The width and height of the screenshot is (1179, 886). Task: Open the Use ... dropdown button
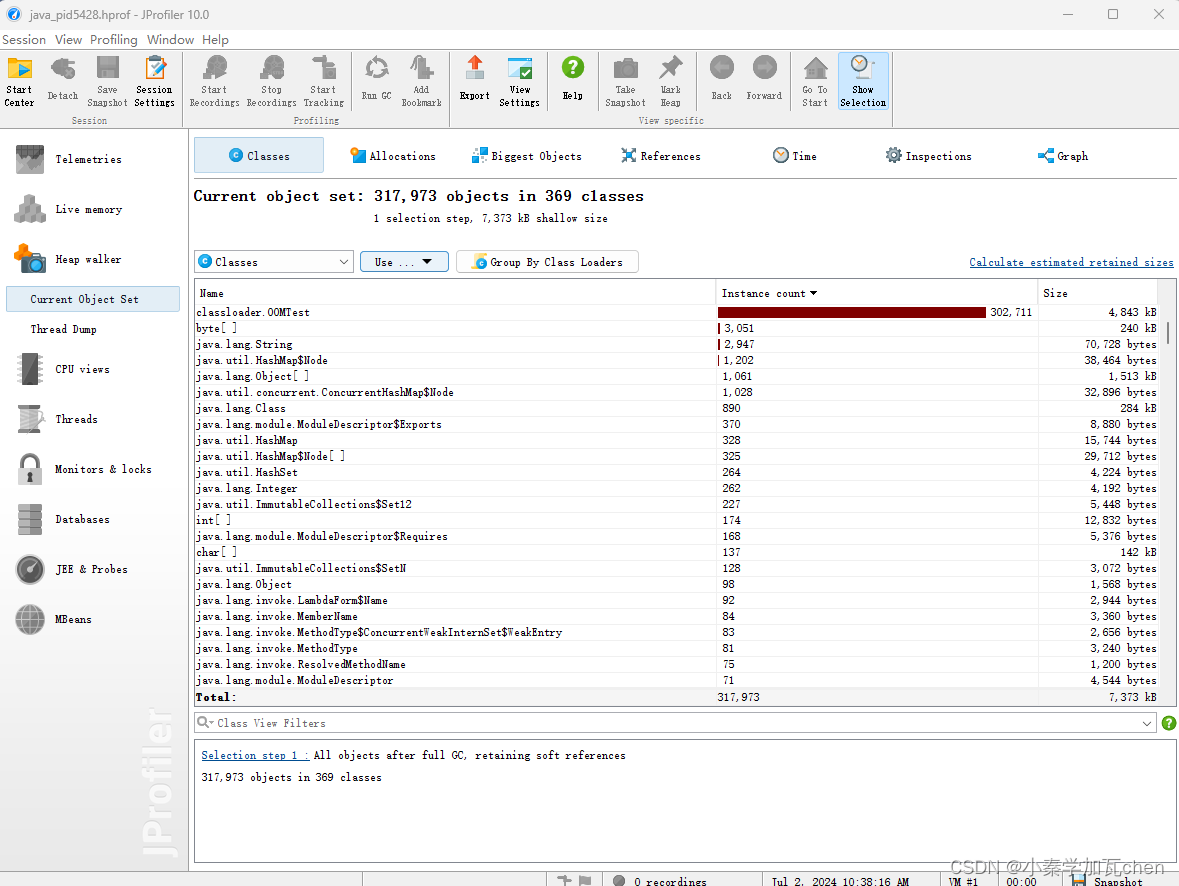[x=404, y=262]
